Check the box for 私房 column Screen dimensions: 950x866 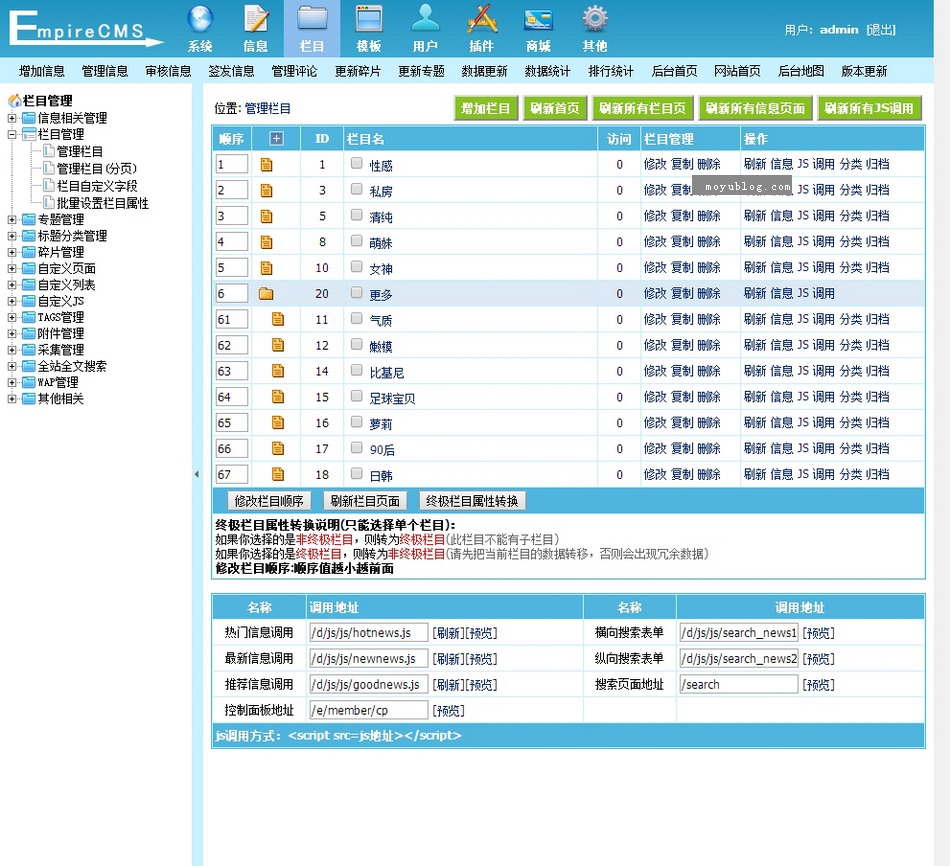point(356,189)
